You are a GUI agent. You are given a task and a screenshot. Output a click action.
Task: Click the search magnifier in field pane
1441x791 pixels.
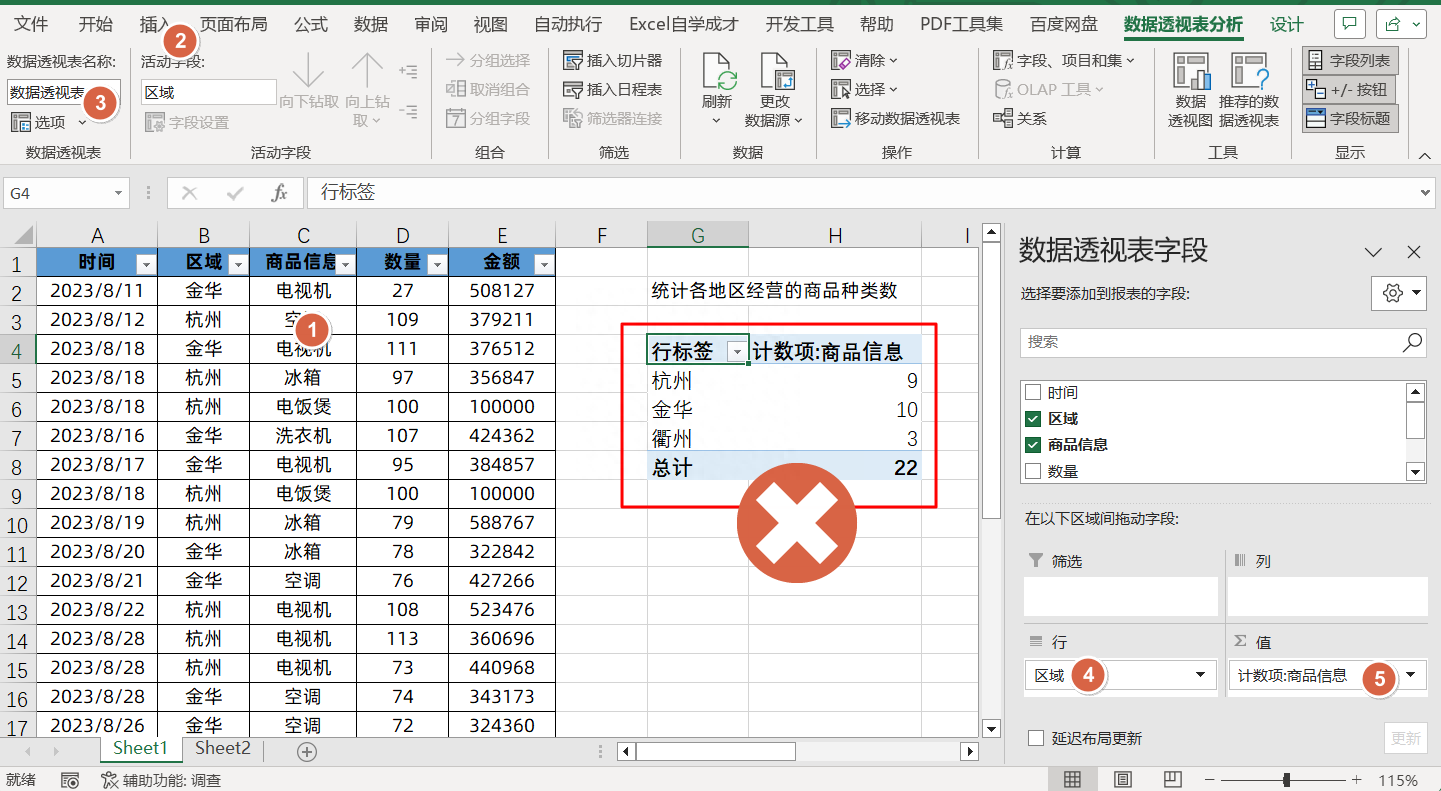pyautogui.click(x=1411, y=342)
